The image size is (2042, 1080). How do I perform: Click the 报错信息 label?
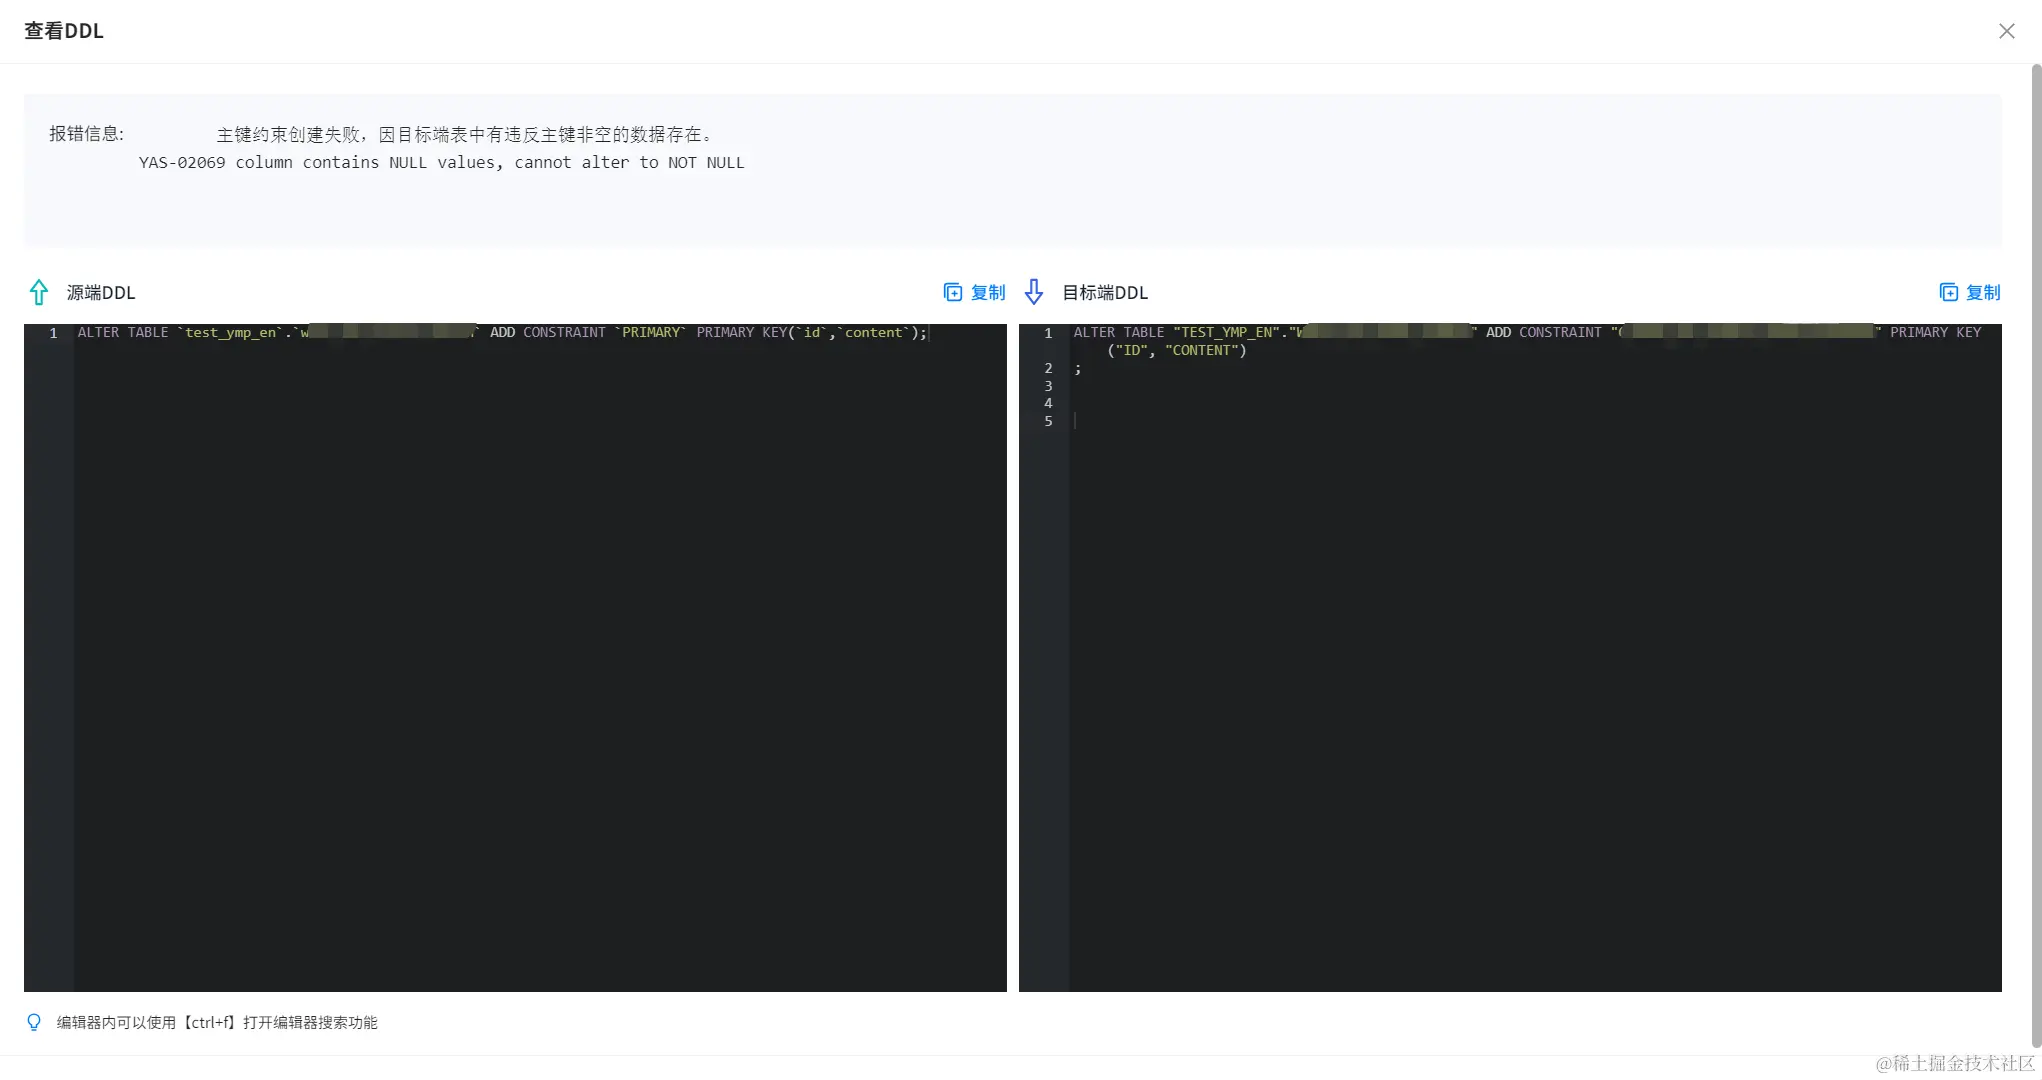pos(86,134)
